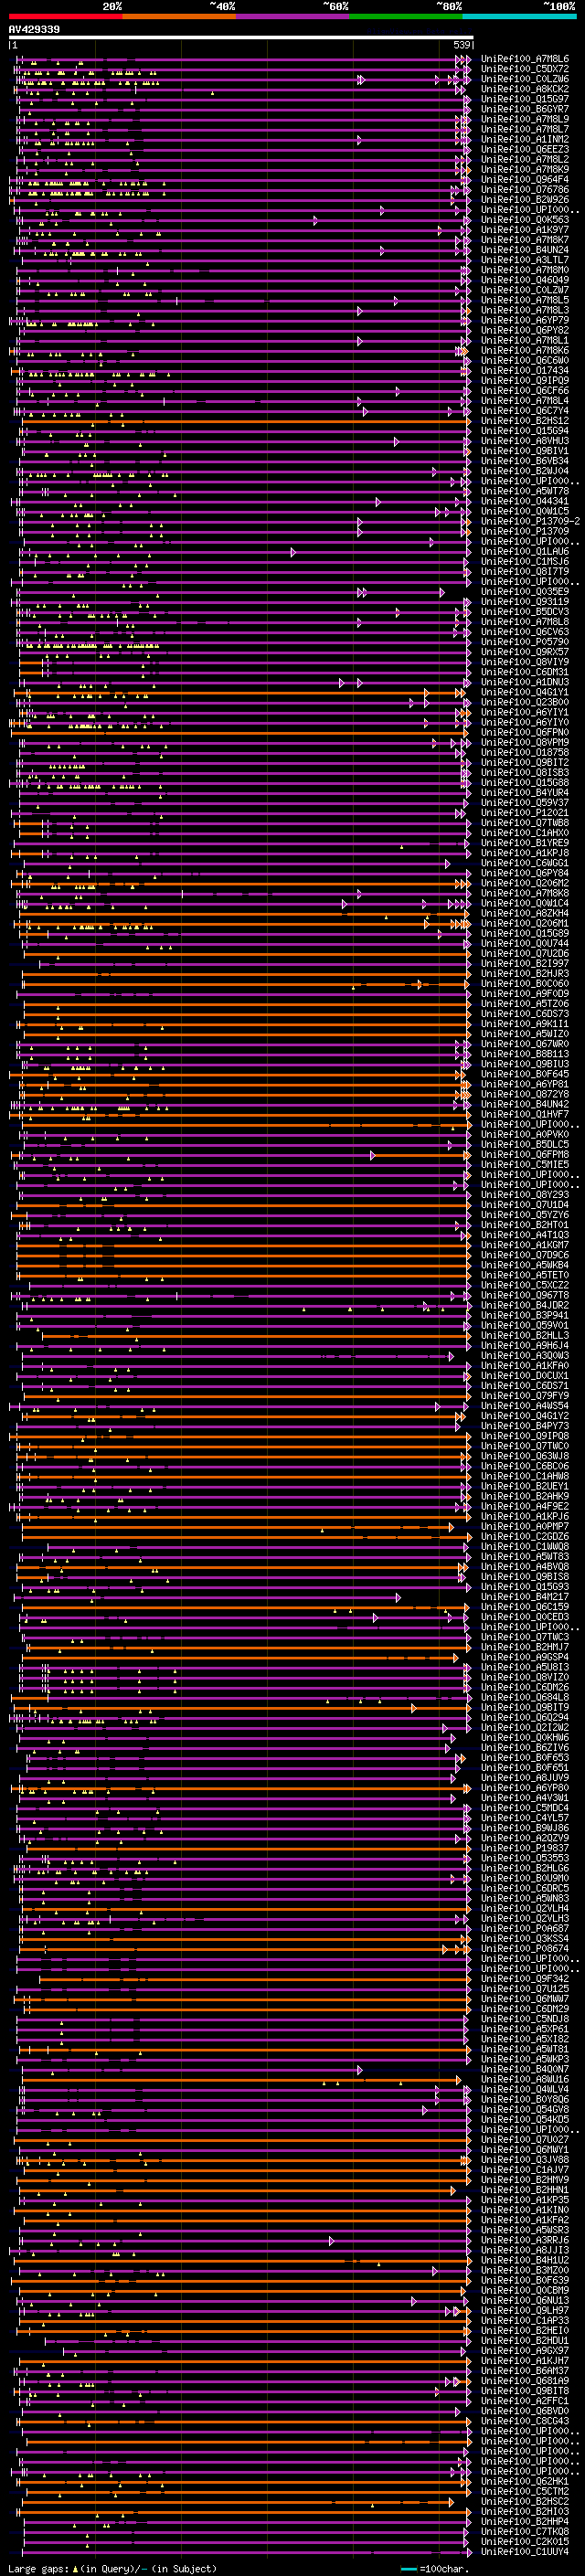
Task: Open UniRef100_O17434 hit label
Action: click(x=525, y=370)
